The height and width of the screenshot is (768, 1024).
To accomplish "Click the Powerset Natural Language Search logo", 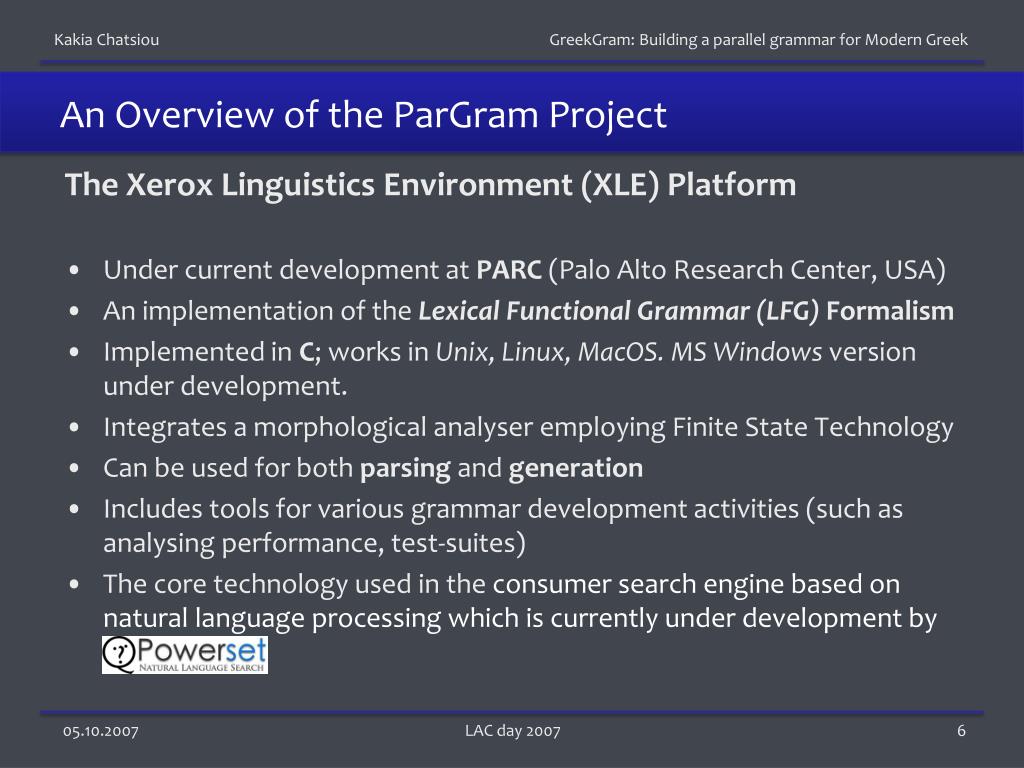I will (x=185, y=654).
